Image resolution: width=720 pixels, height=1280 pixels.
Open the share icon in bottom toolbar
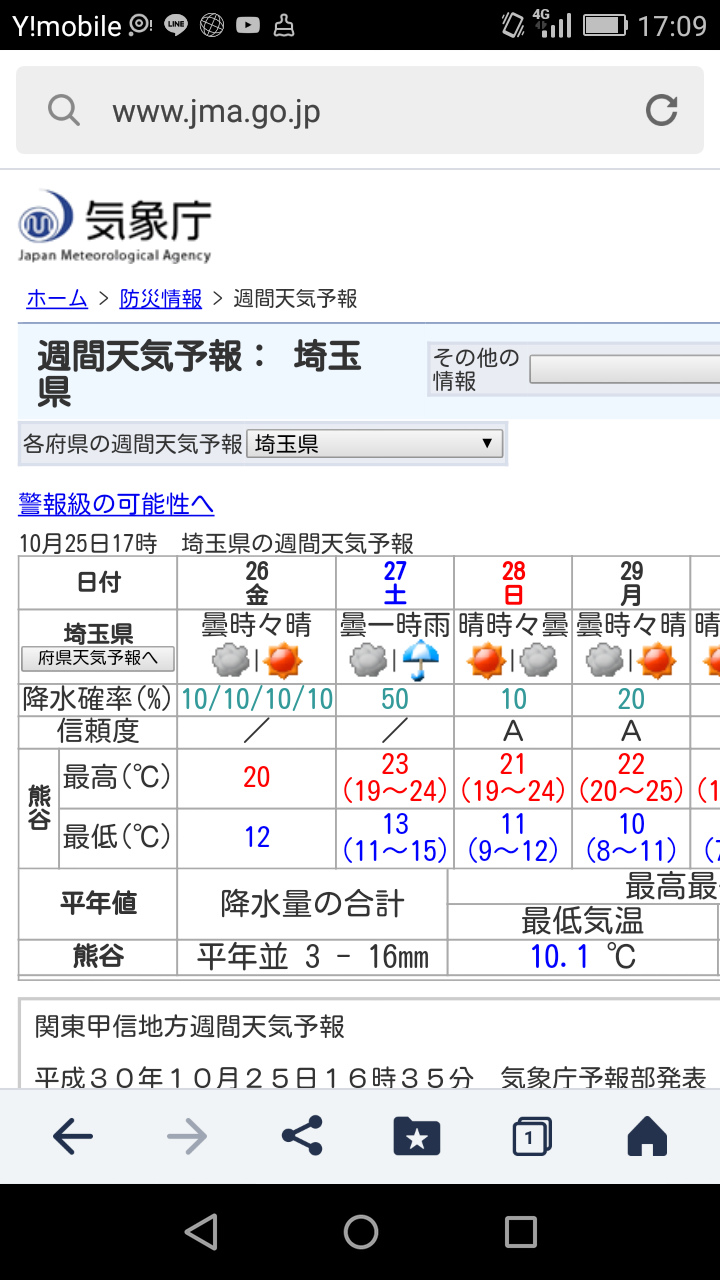click(302, 1135)
